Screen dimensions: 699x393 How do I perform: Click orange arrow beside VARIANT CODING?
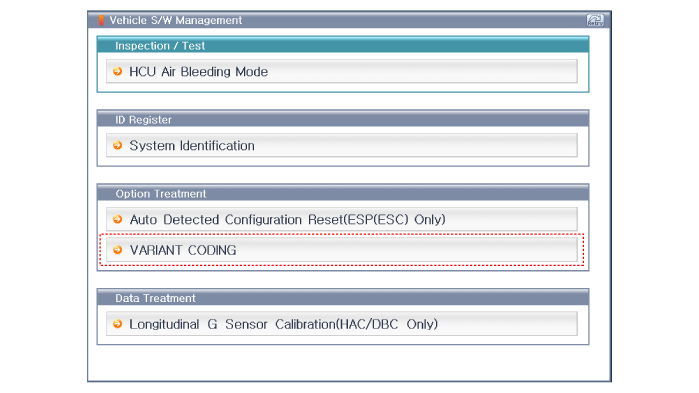coord(118,250)
